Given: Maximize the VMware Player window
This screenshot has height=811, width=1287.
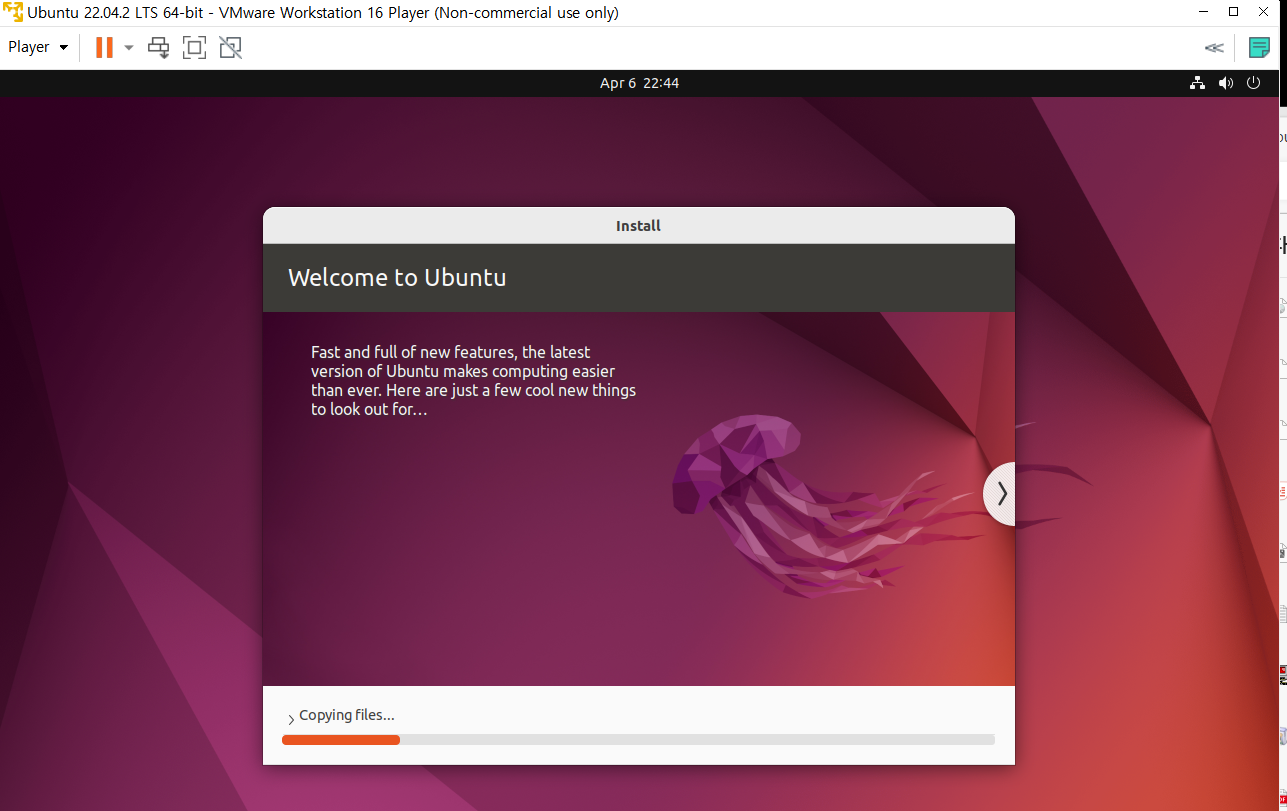Looking at the screenshot, I should click(x=1233, y=12).
